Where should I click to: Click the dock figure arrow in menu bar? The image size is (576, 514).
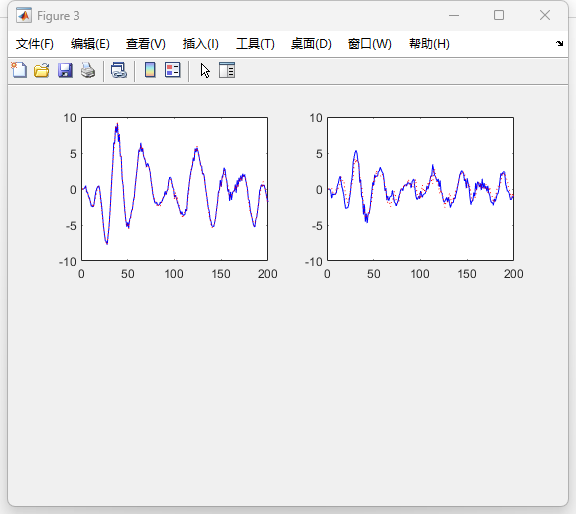tap(559, 43)
